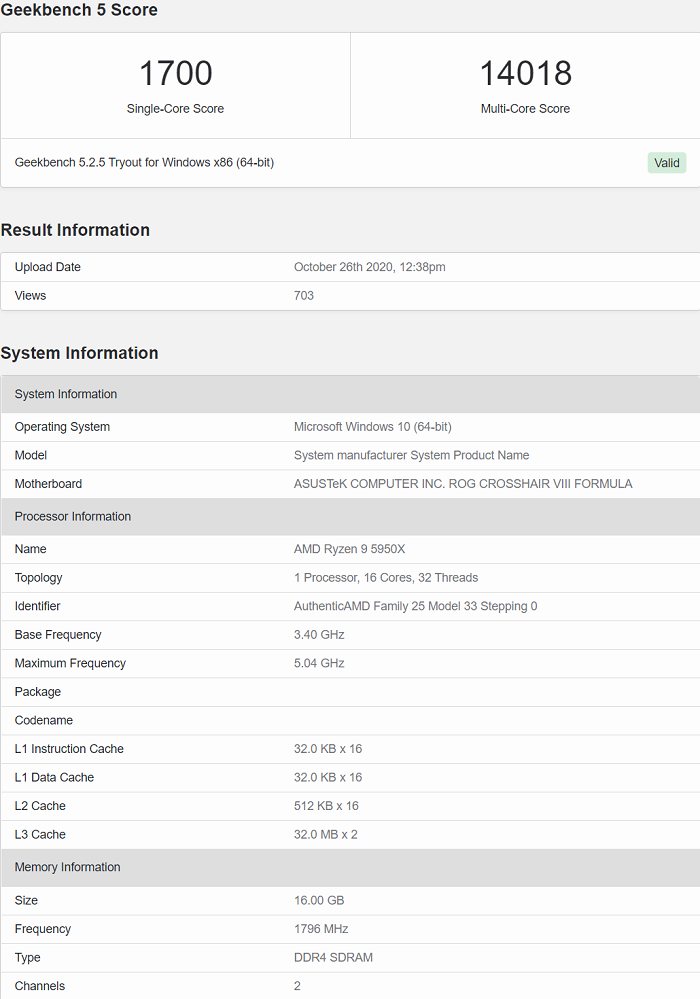
Task: Select the Microsoft Windows 10 operating system value
Action: click(372, 427)
